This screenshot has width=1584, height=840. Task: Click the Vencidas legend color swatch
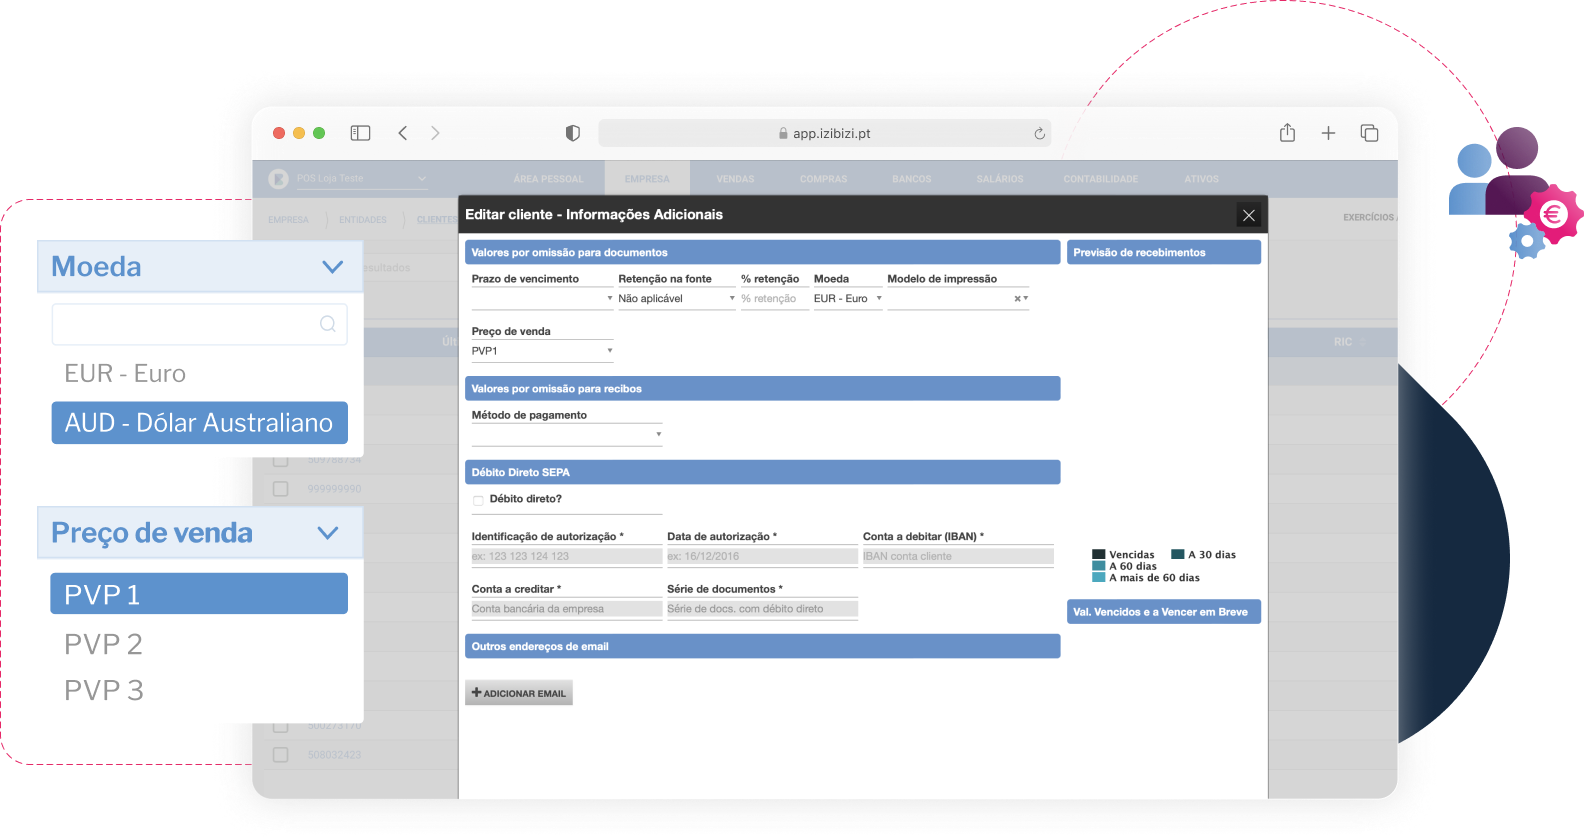pyautogui.click(x=1099, y=554)
